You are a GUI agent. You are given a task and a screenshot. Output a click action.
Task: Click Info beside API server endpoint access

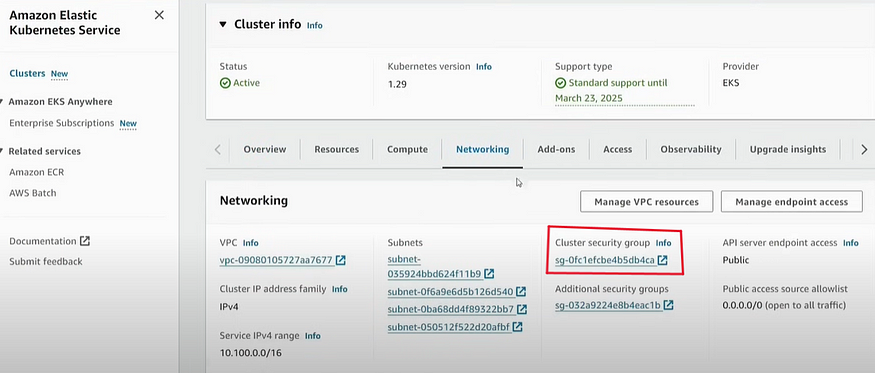pyautogui.click(x=851, y=243)
